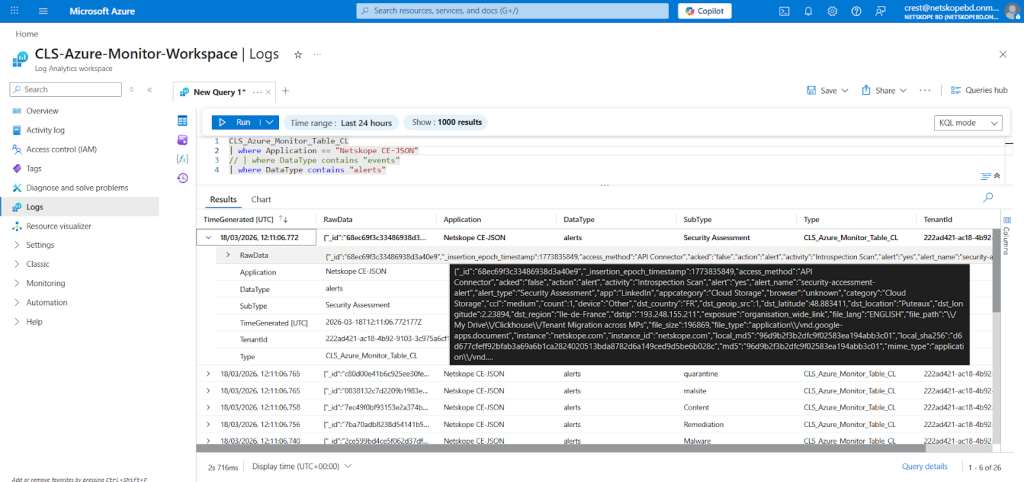Select the New Query 1 tab

click(x=218, y=91)
